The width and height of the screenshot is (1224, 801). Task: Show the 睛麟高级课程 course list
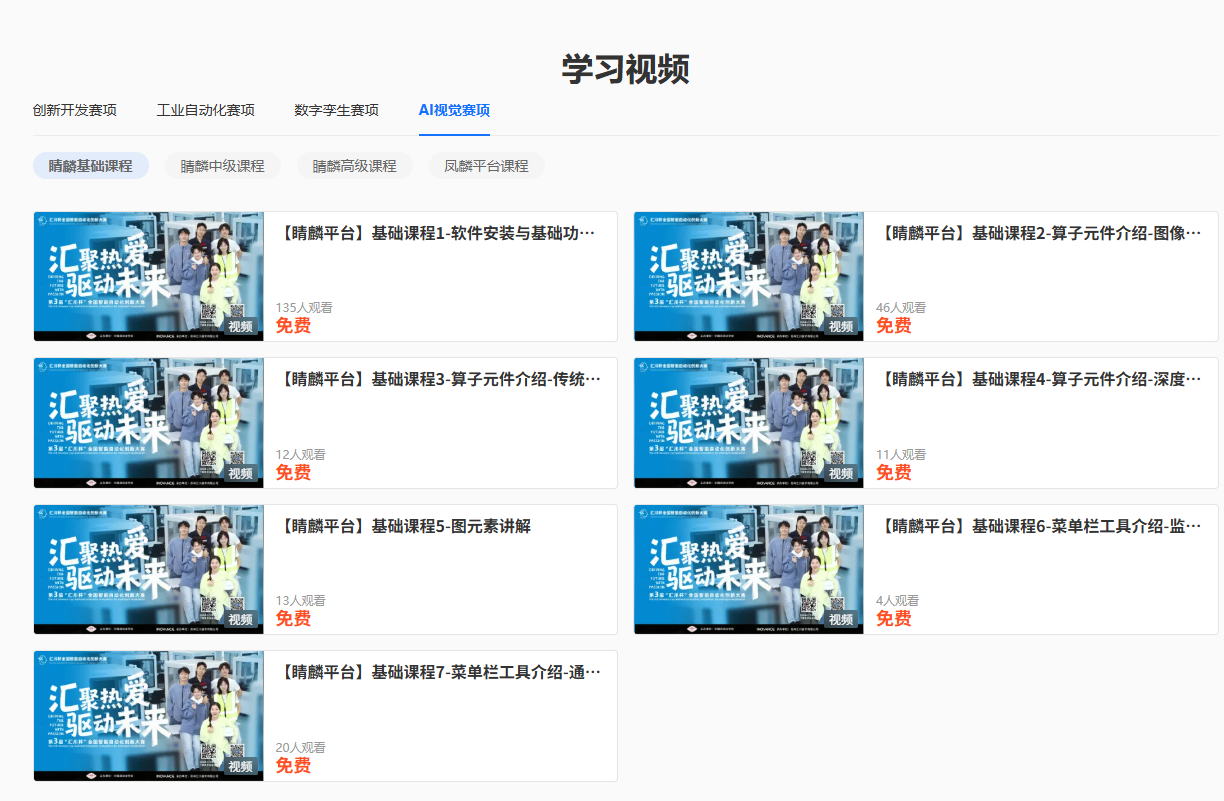tap(354, 166)
